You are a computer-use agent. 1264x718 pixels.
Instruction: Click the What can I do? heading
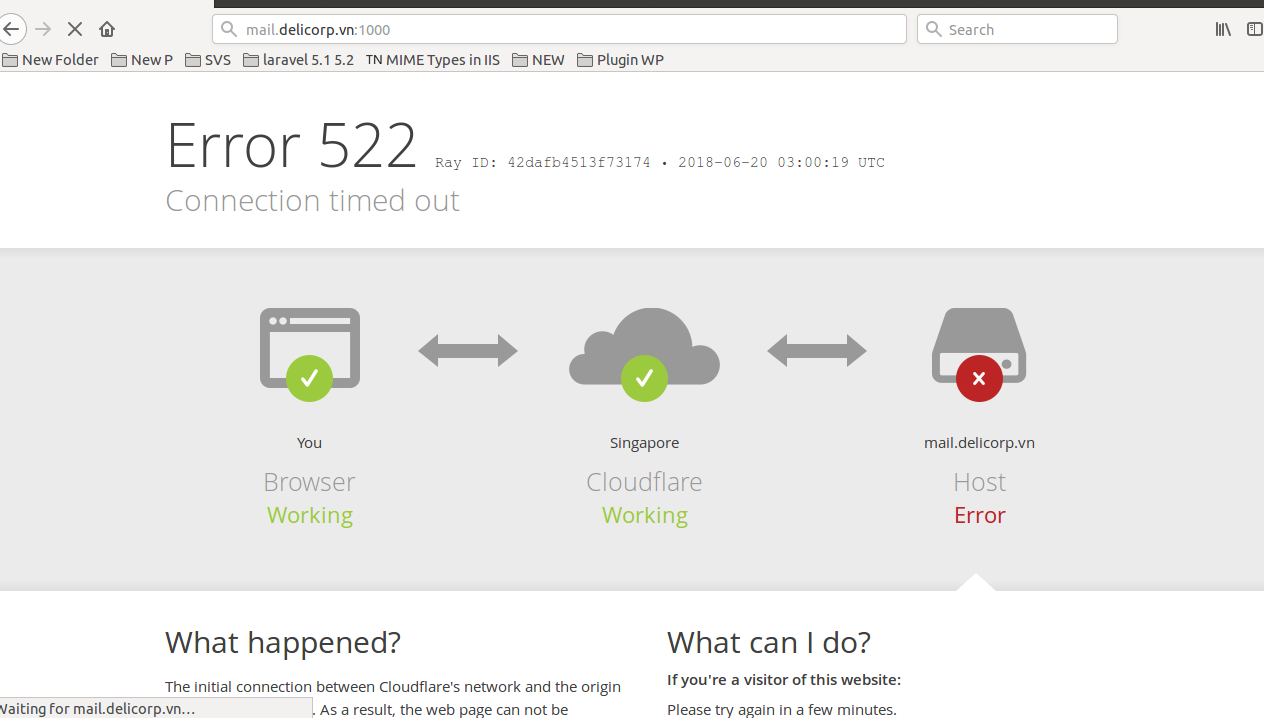point(769,642)
